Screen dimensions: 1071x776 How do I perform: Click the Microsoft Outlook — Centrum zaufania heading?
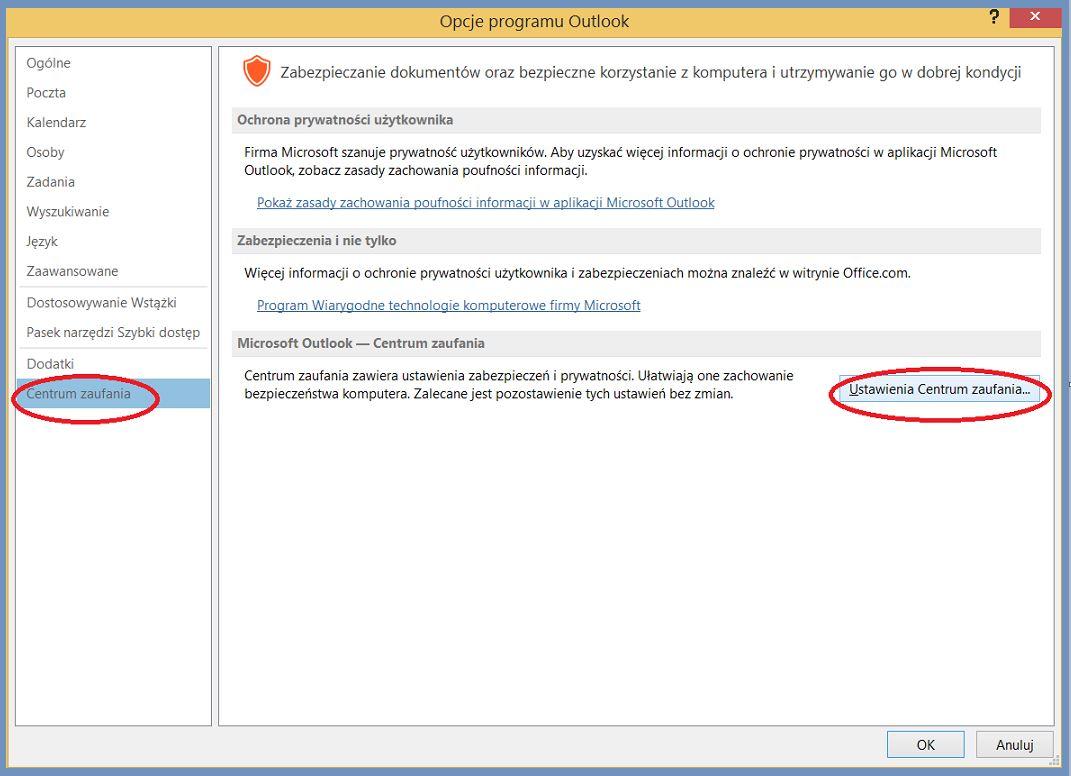tap(361, 343)
